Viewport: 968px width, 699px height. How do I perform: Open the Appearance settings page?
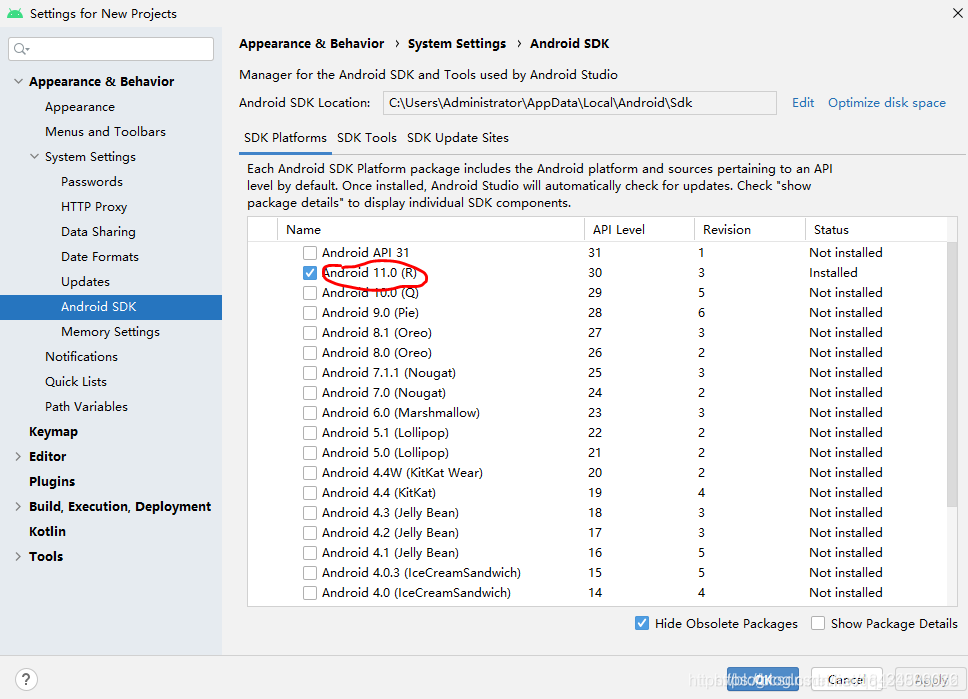[80, 107]
